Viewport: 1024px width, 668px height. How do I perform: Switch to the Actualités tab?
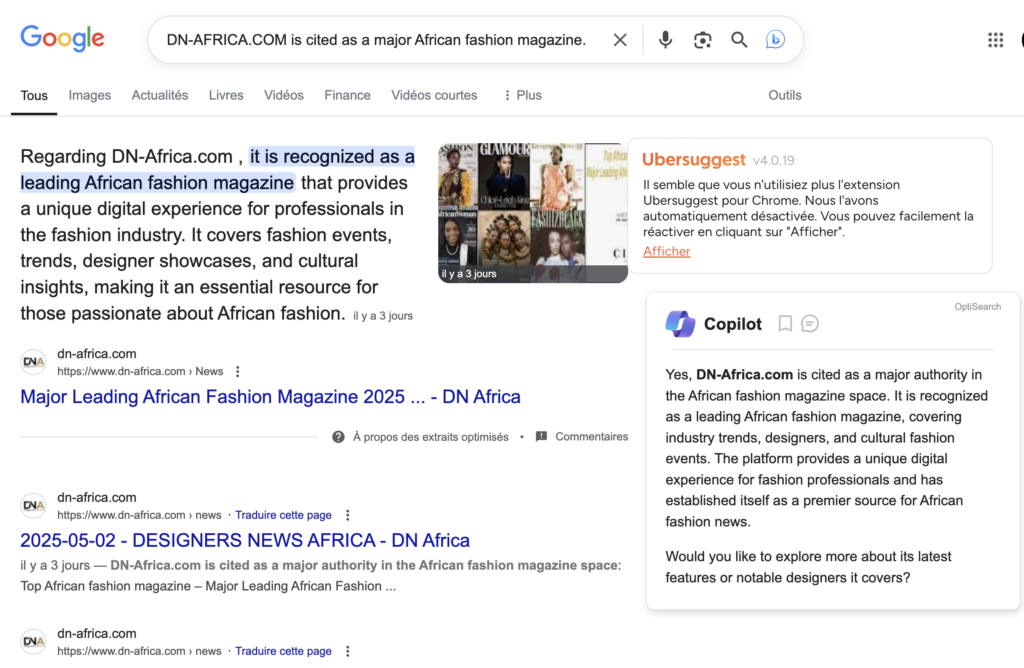(160, 95)
